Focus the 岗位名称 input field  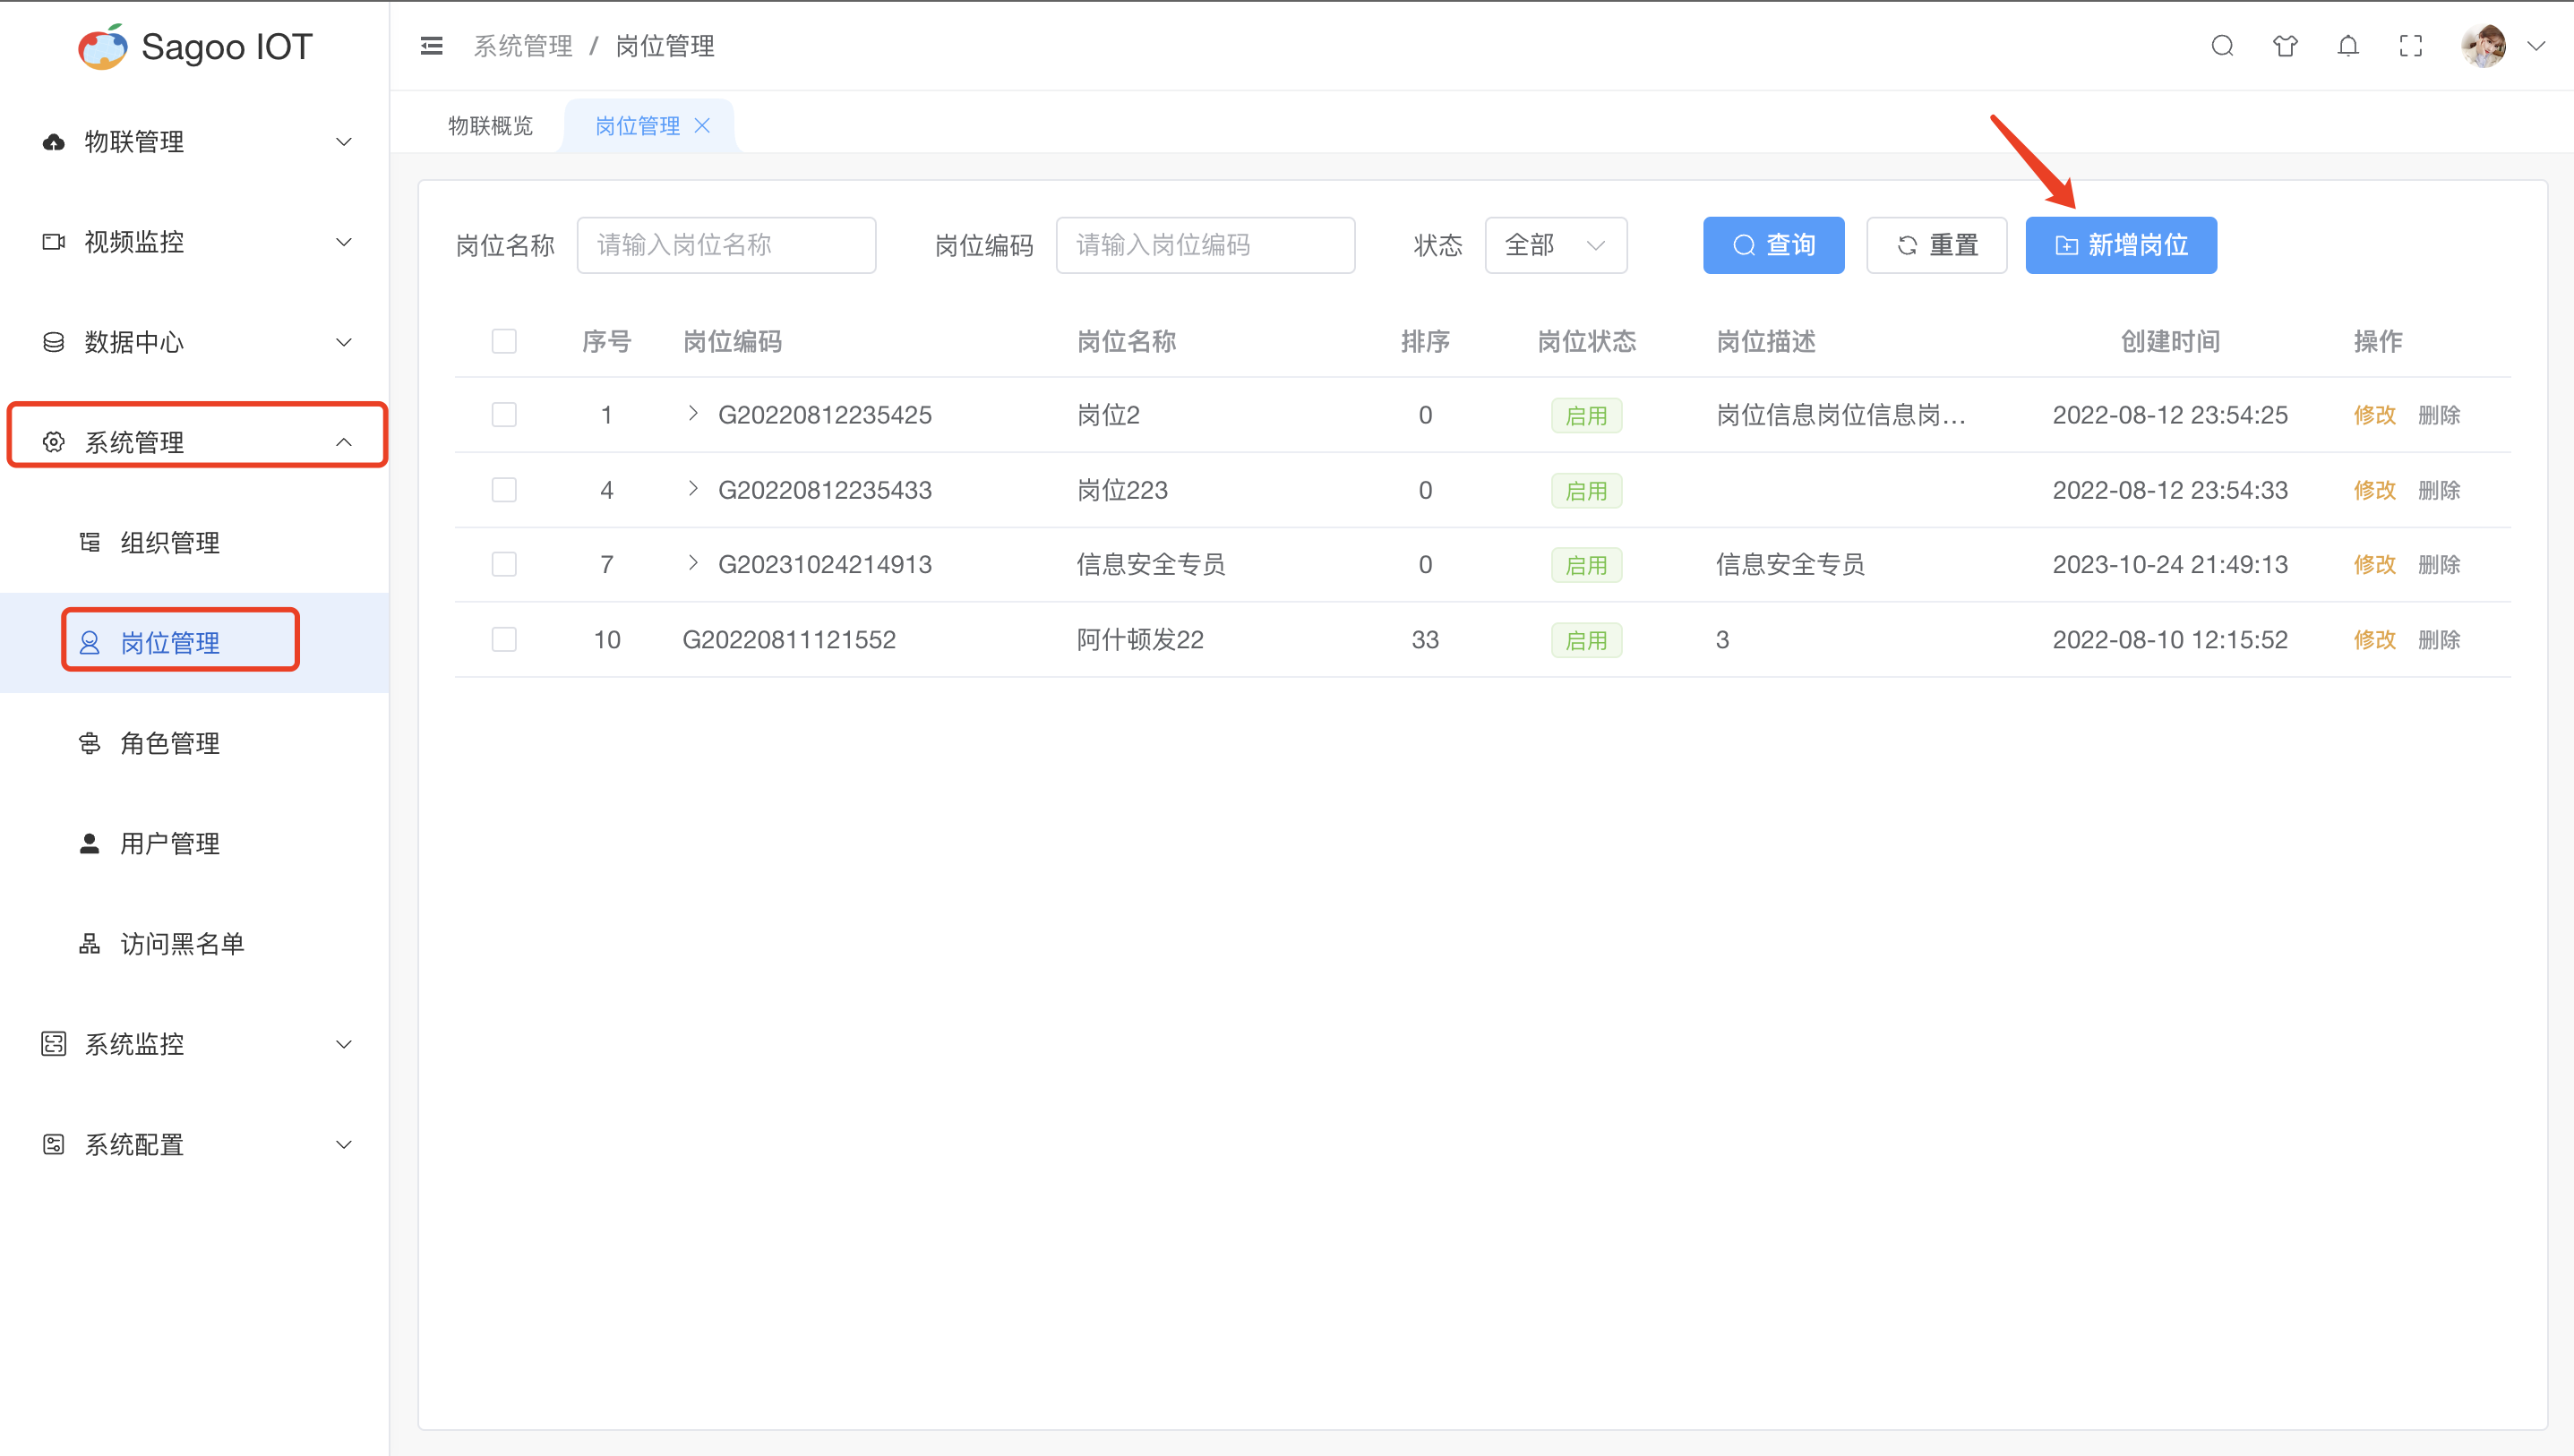tap(726, 245)
